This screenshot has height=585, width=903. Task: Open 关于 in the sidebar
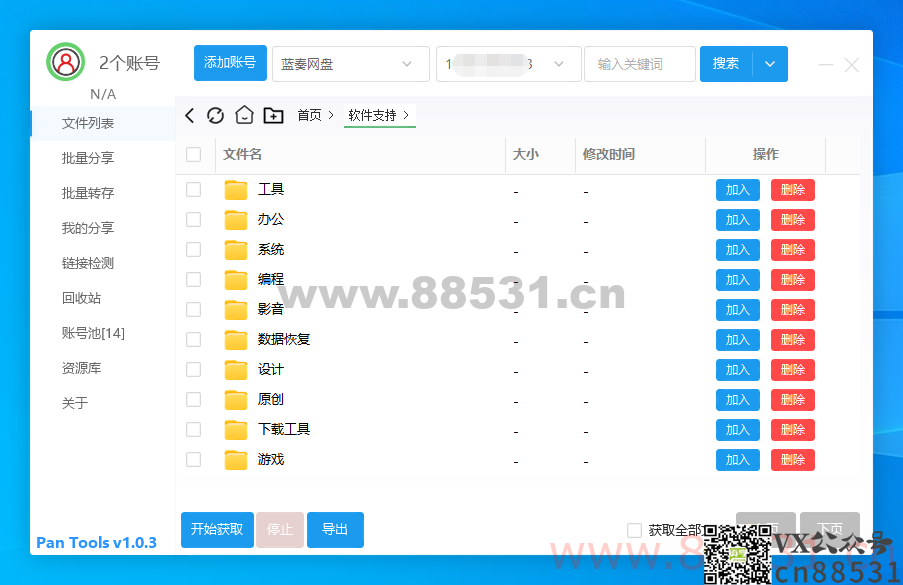point(75,403)
